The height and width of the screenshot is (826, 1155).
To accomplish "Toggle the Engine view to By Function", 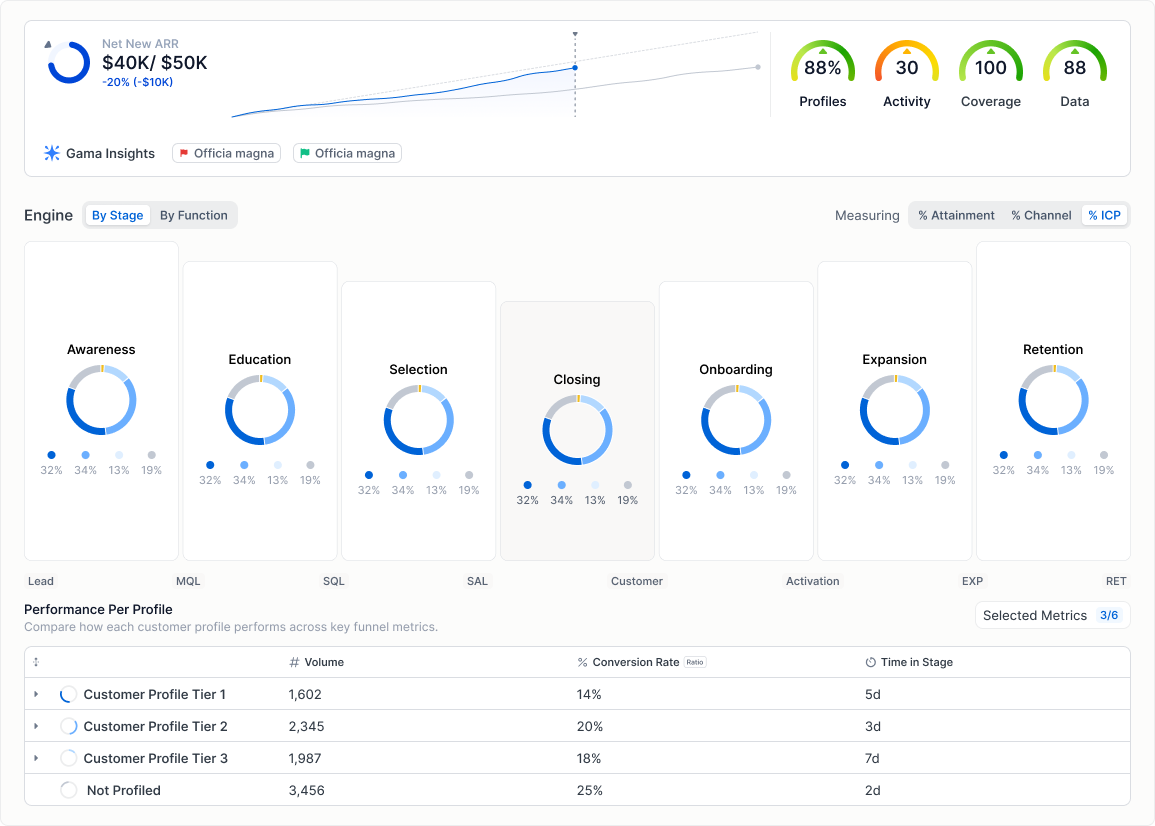I will click(x=194, y=215).
